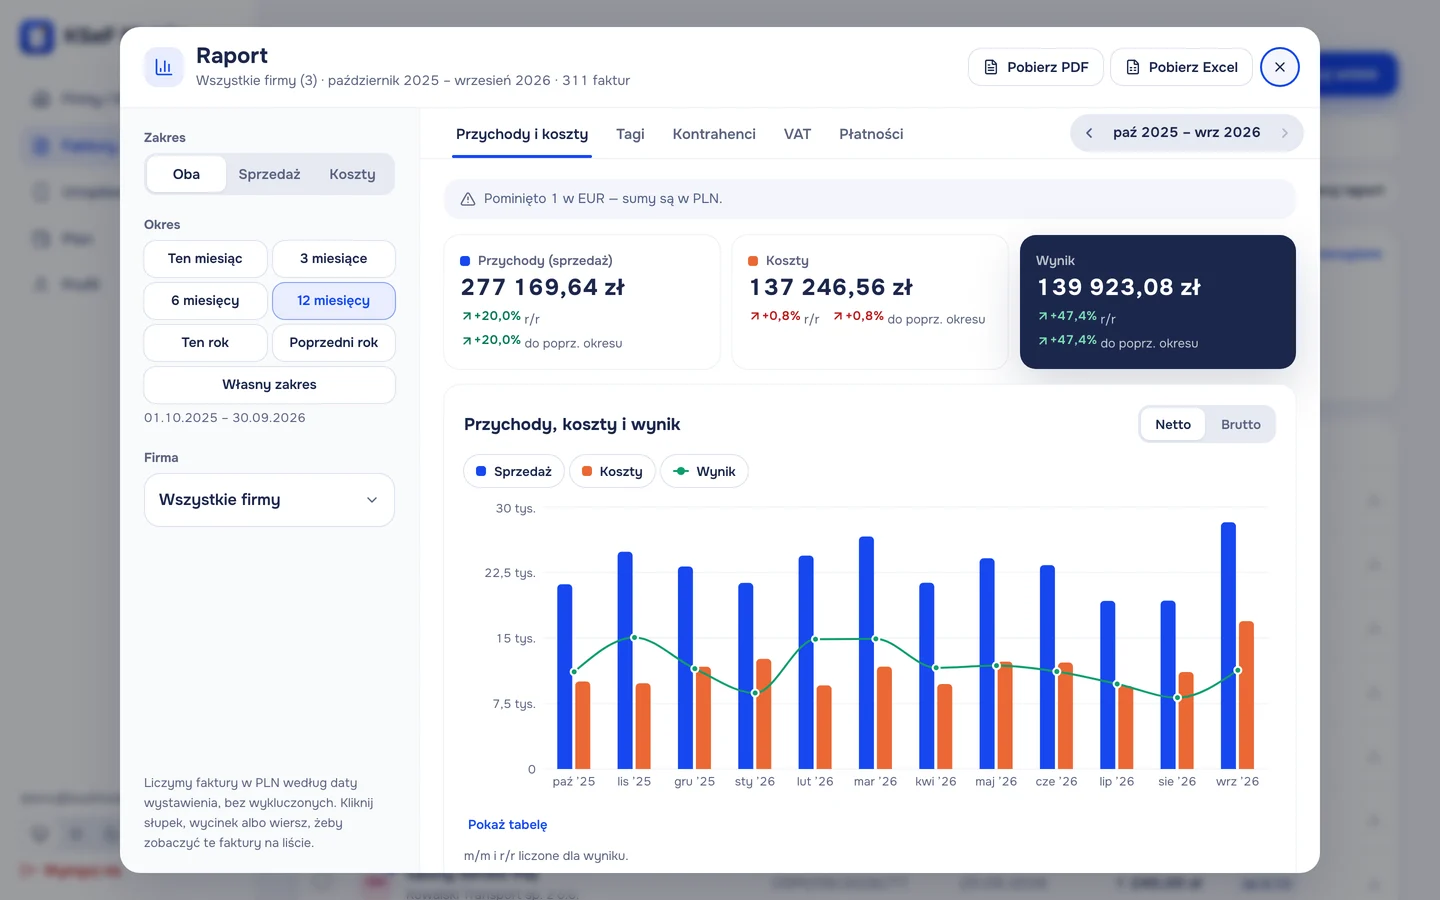Toggle the Wynik line in chart legend
The width and height of the screenshot is (1440, 900).
tap(704, 471)
